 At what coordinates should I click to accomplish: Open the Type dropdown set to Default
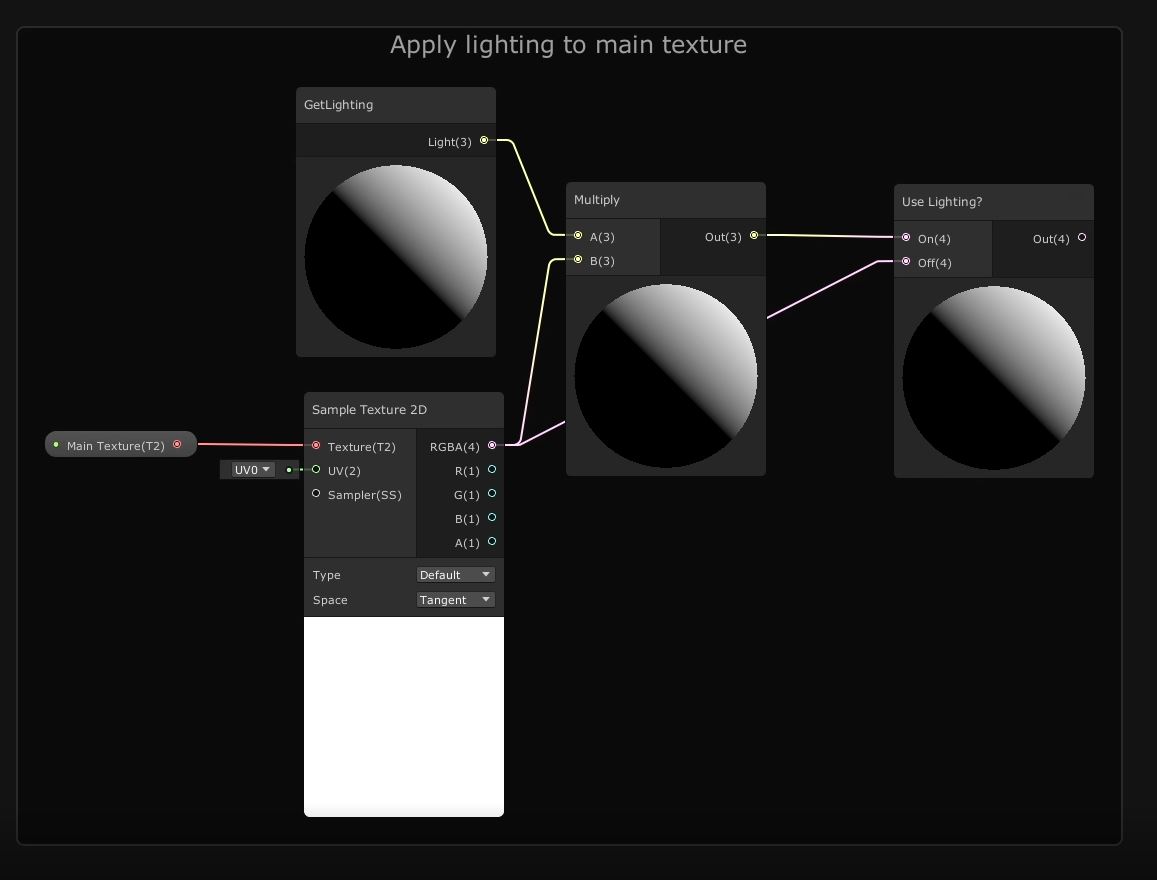455,575
